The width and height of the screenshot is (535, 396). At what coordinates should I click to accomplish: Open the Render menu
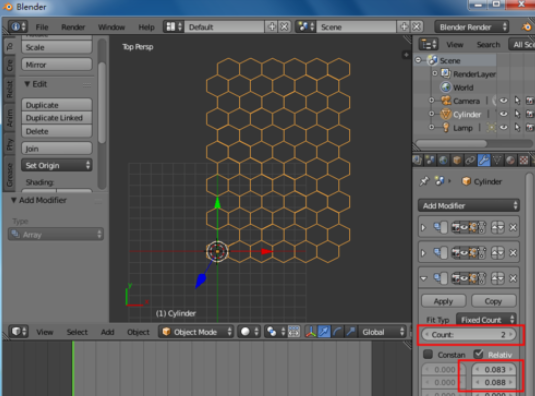tap(73, 27)
